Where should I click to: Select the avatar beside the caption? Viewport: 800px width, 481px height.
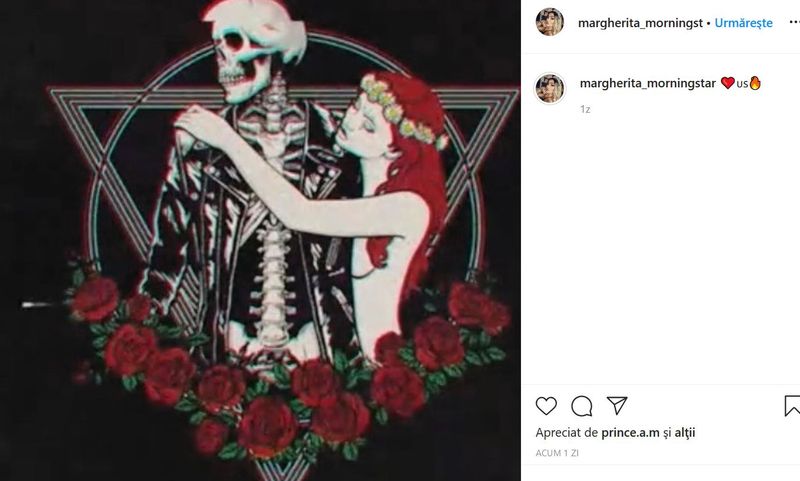[549, 88]
